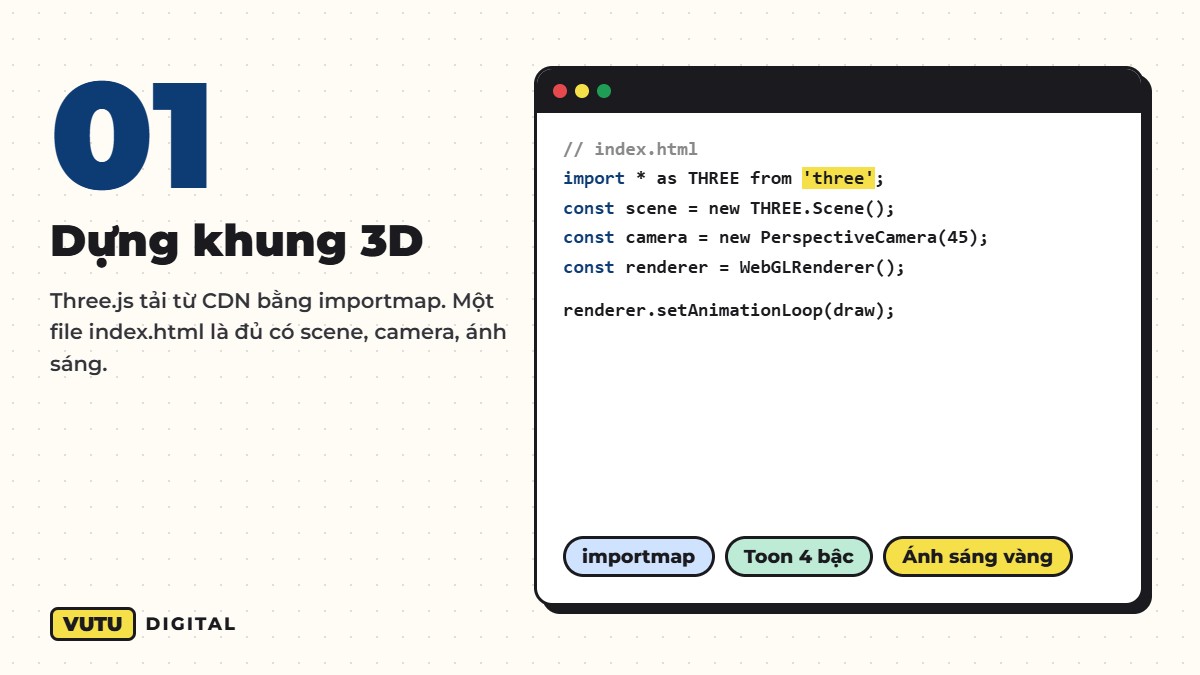Click the 'const renderer = WebGLRenderer();' line
The height and width of the screenshot is (675, 1200).
[x=734, y=267]
